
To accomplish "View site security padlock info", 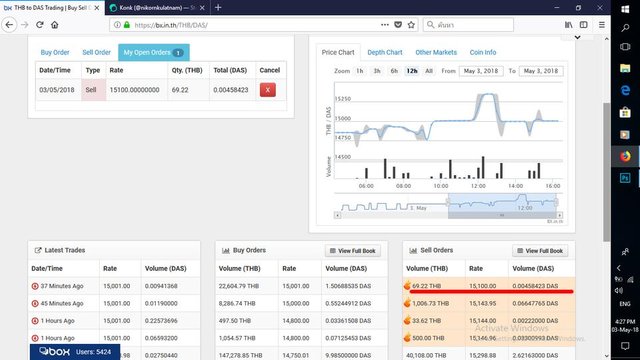I will 127,25.
